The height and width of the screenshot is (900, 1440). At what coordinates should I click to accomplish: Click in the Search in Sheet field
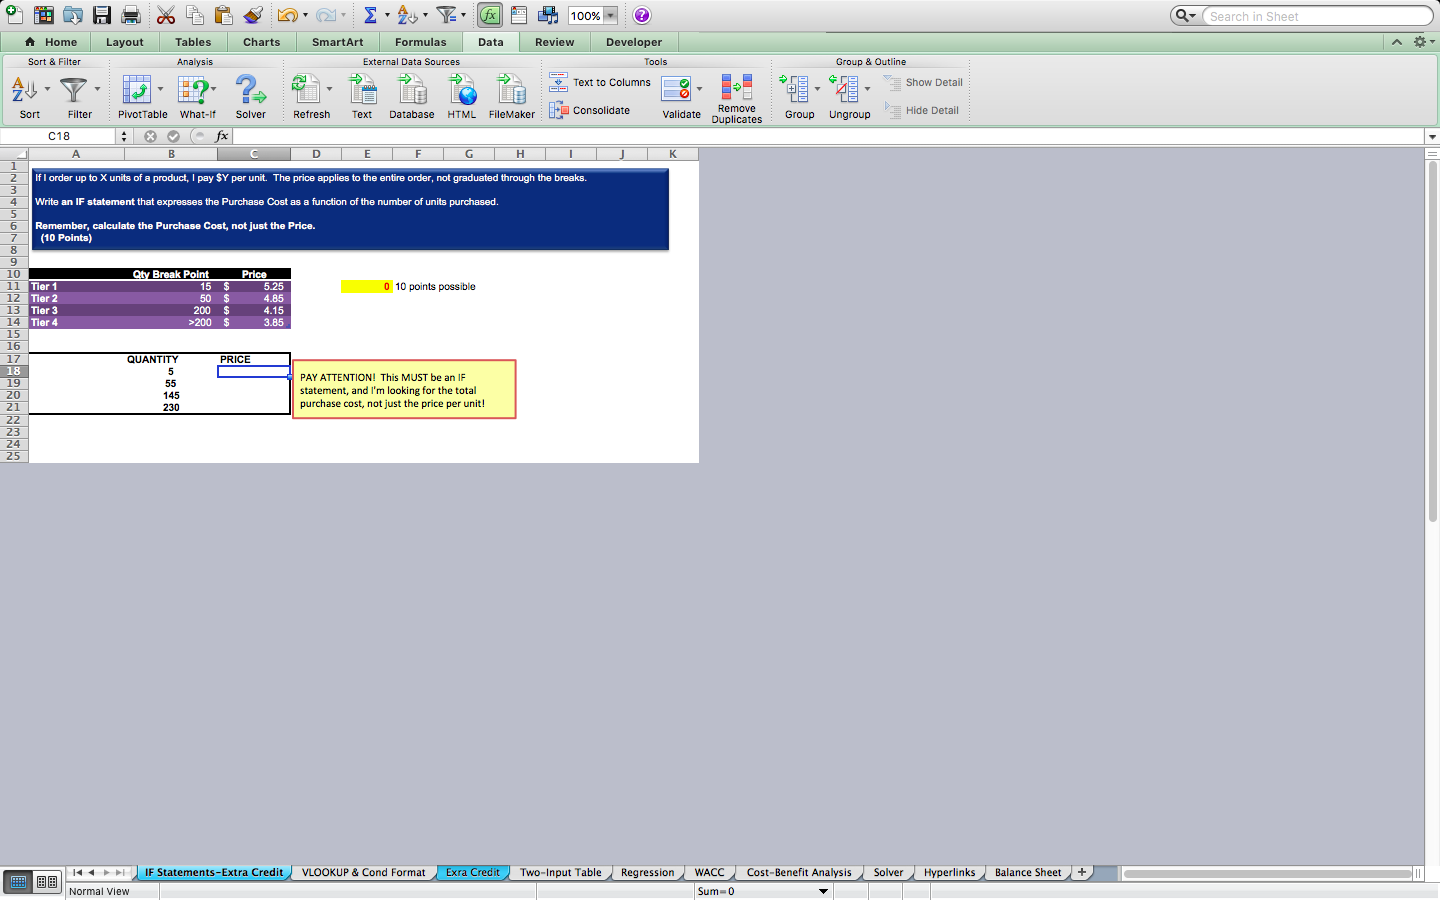[x=1310, y=15]
